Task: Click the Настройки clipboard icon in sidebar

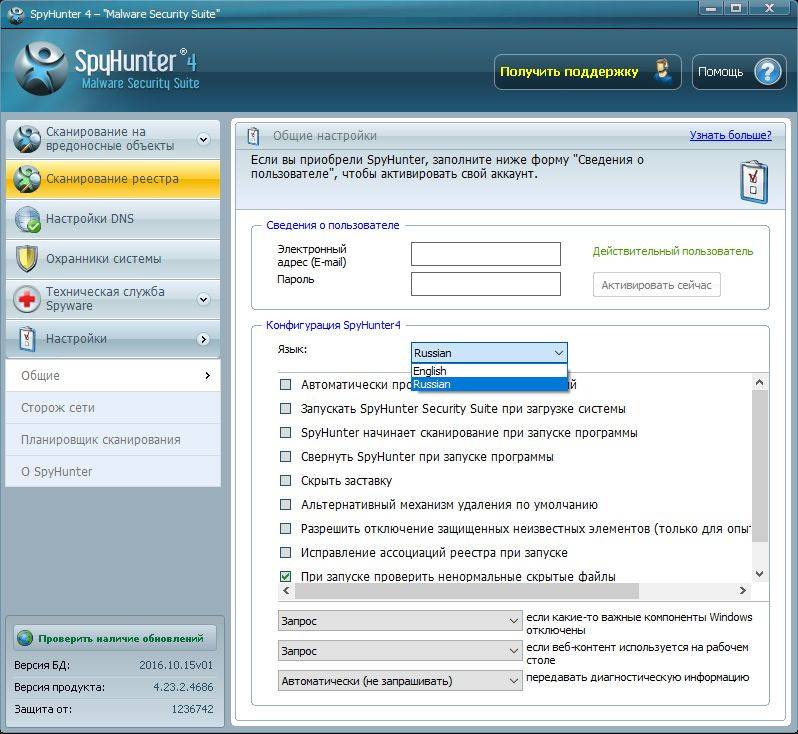Action: pos(27,339)
